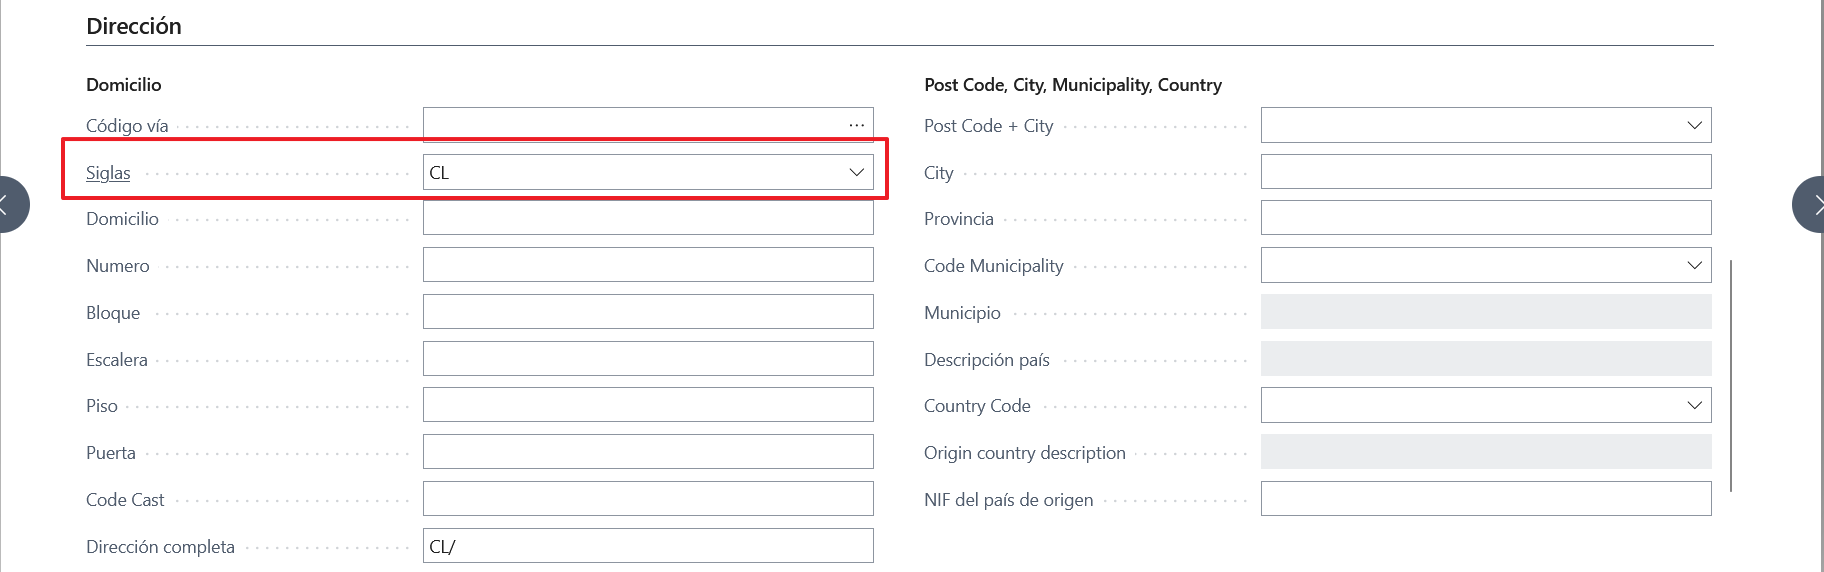This screenshot has width=1824, height=572.
Task: Open the Country Code dropdown
Action: tap(1694, 405)
